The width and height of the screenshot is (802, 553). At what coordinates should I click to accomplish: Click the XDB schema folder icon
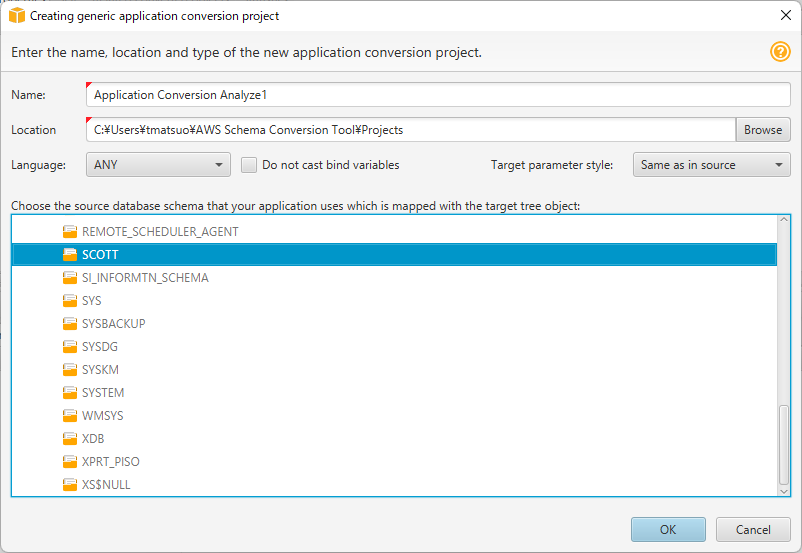coord(70,439)
